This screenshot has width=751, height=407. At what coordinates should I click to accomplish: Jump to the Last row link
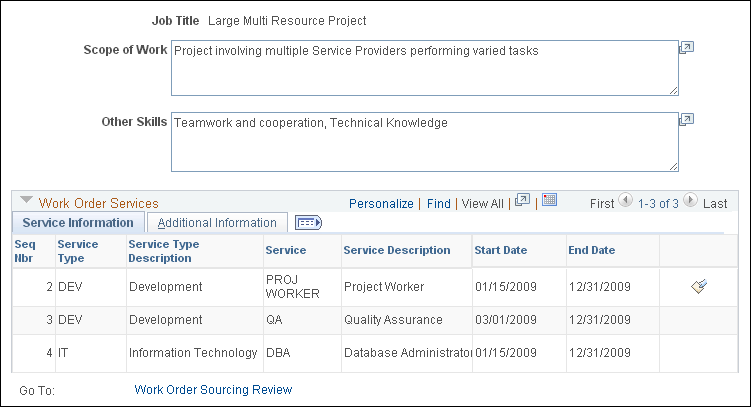point(715,203)
